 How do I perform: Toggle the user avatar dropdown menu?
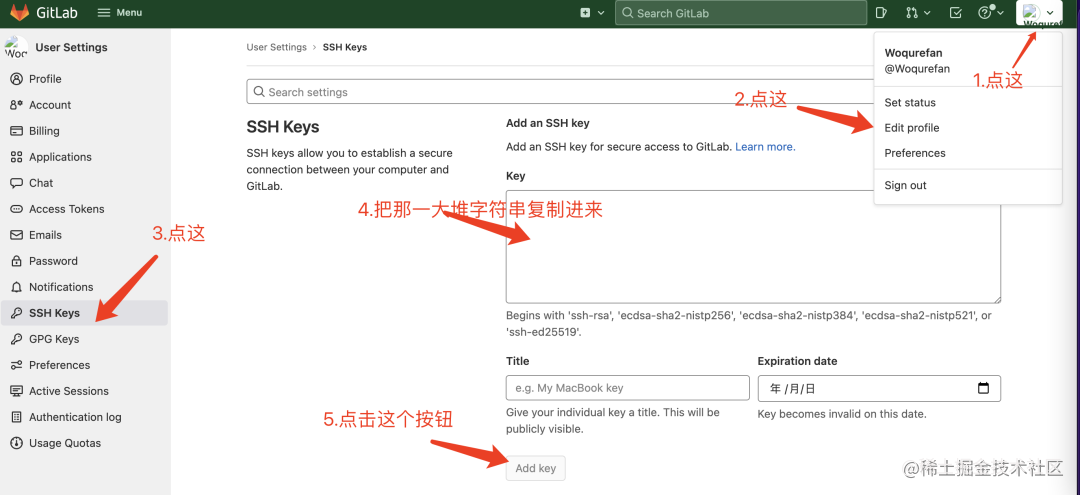pos(1039,12)
